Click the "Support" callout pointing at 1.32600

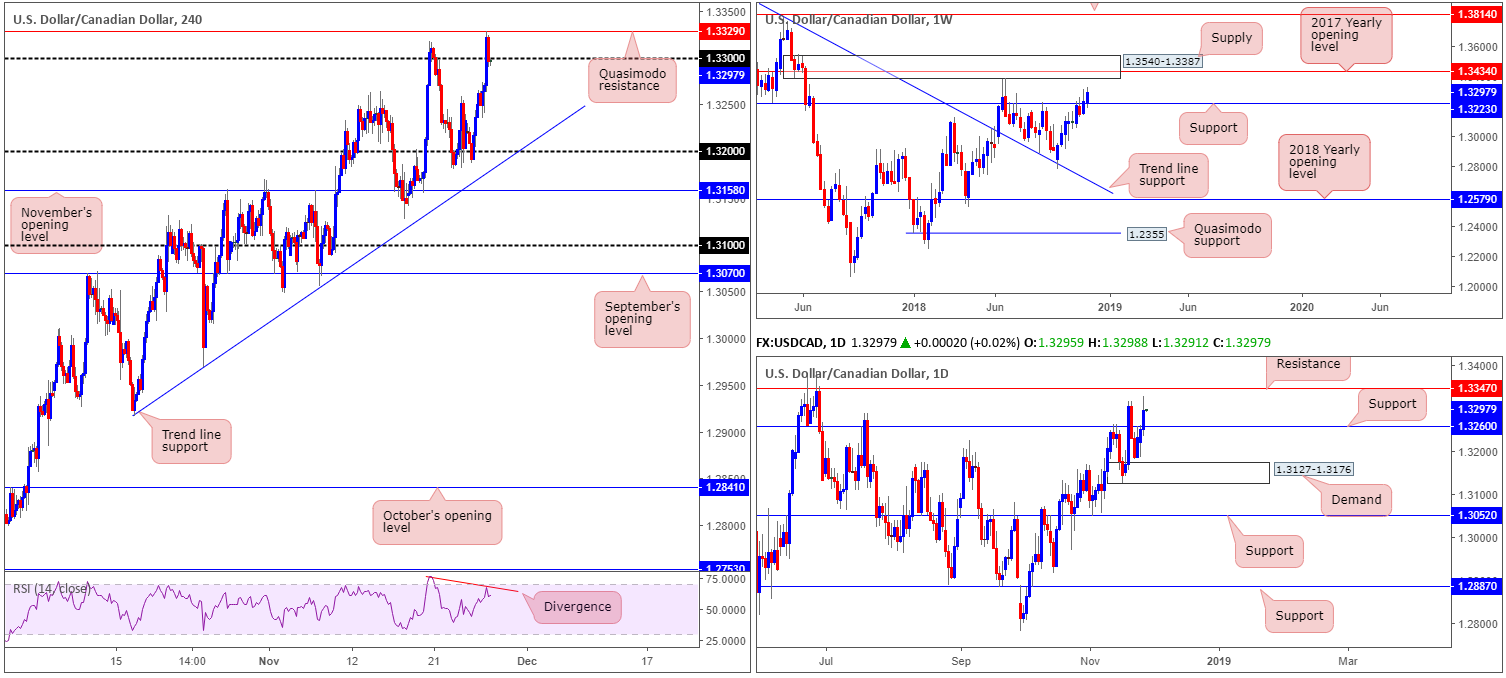[x=1392, y=404]
